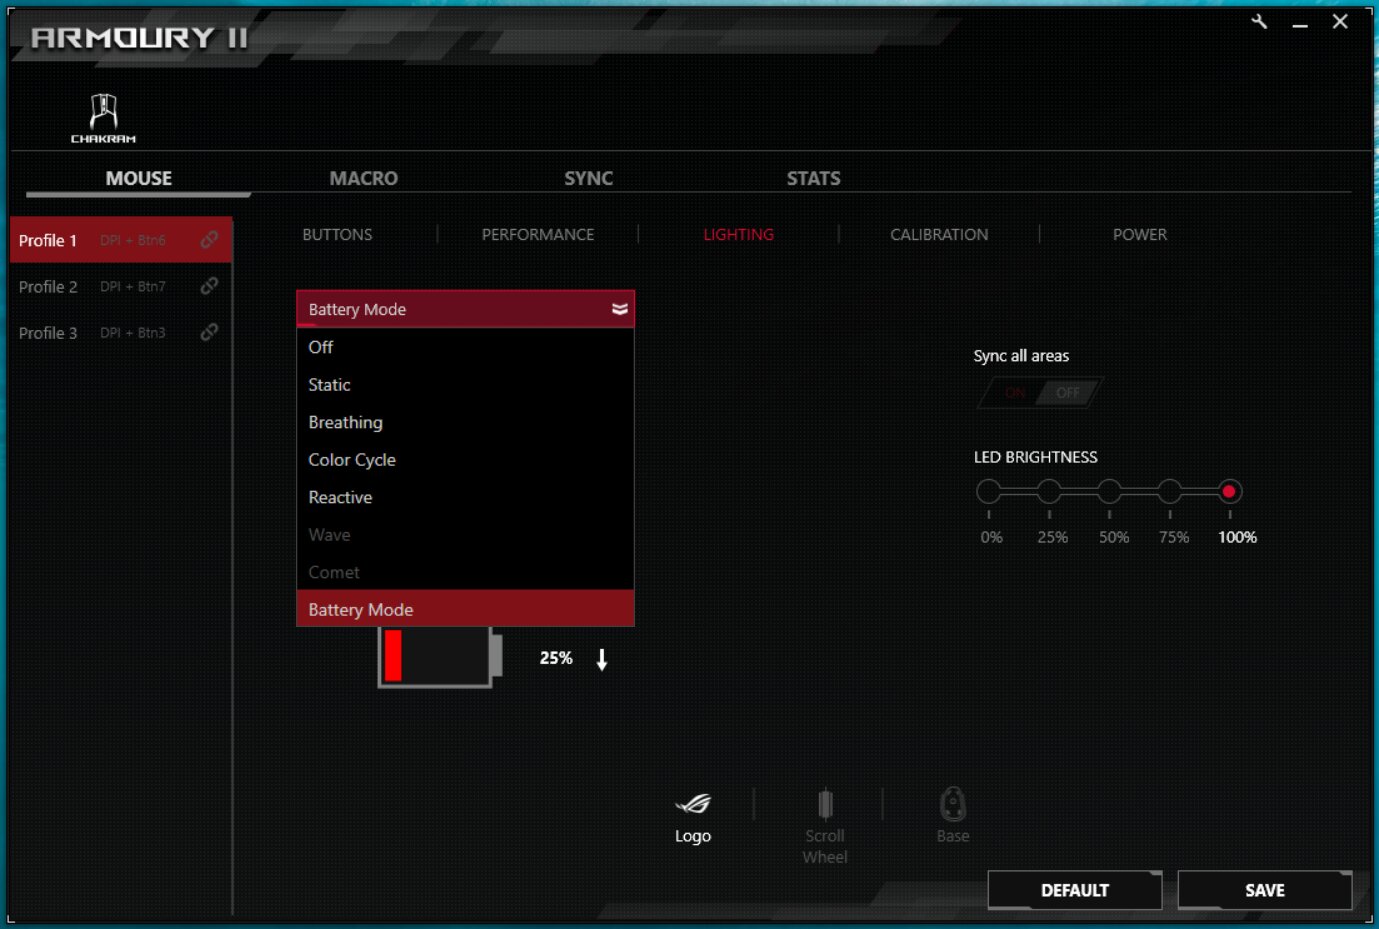Image resolution: width=1379 pixels, height=929 pixels.
Task: Set LED brightness to 25%
Action: pos(1049,491)
